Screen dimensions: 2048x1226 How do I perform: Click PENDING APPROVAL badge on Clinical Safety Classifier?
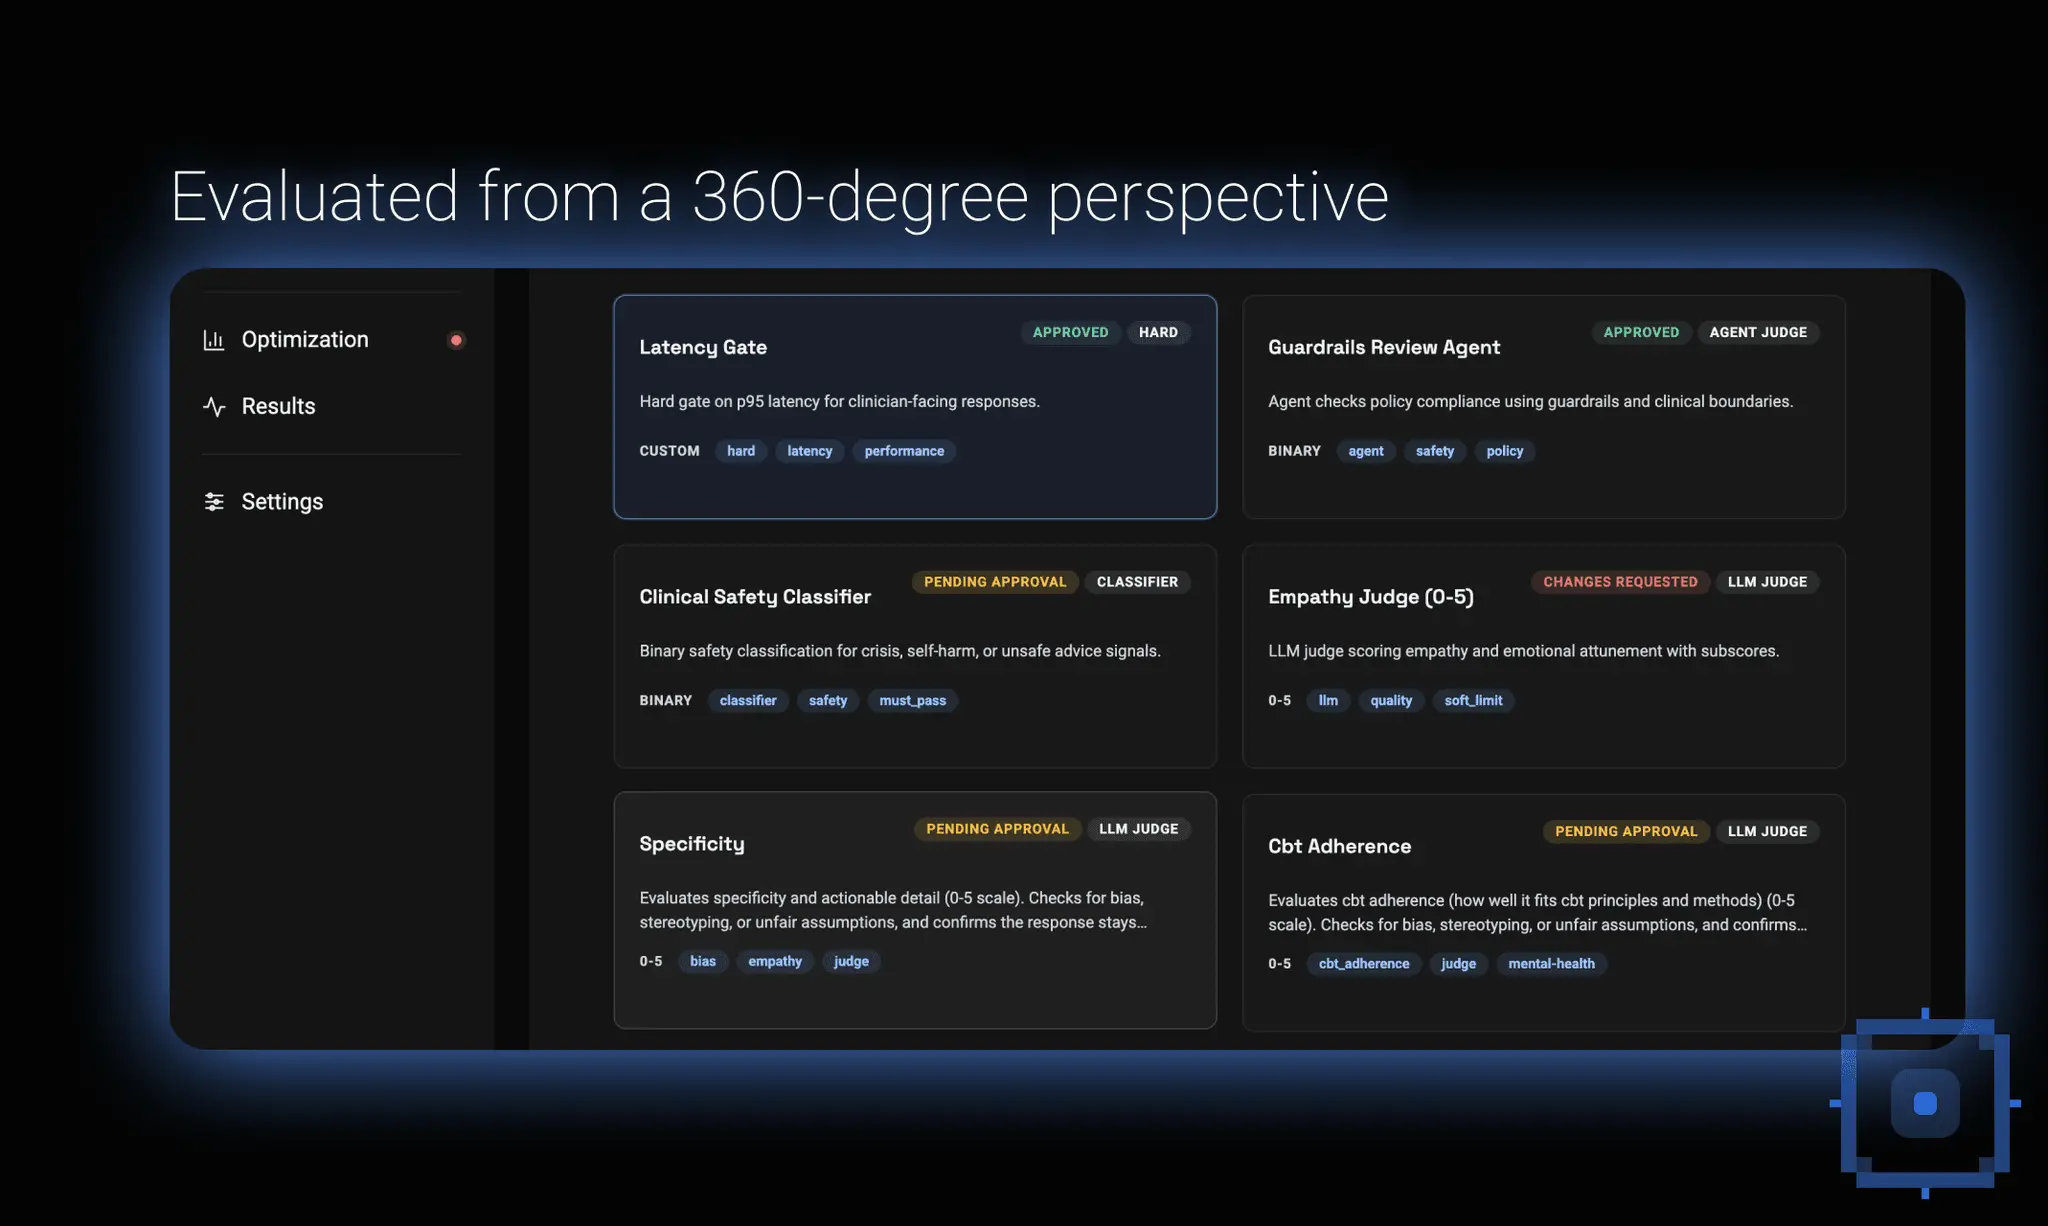pyautogui.click(x=995, y=582)
